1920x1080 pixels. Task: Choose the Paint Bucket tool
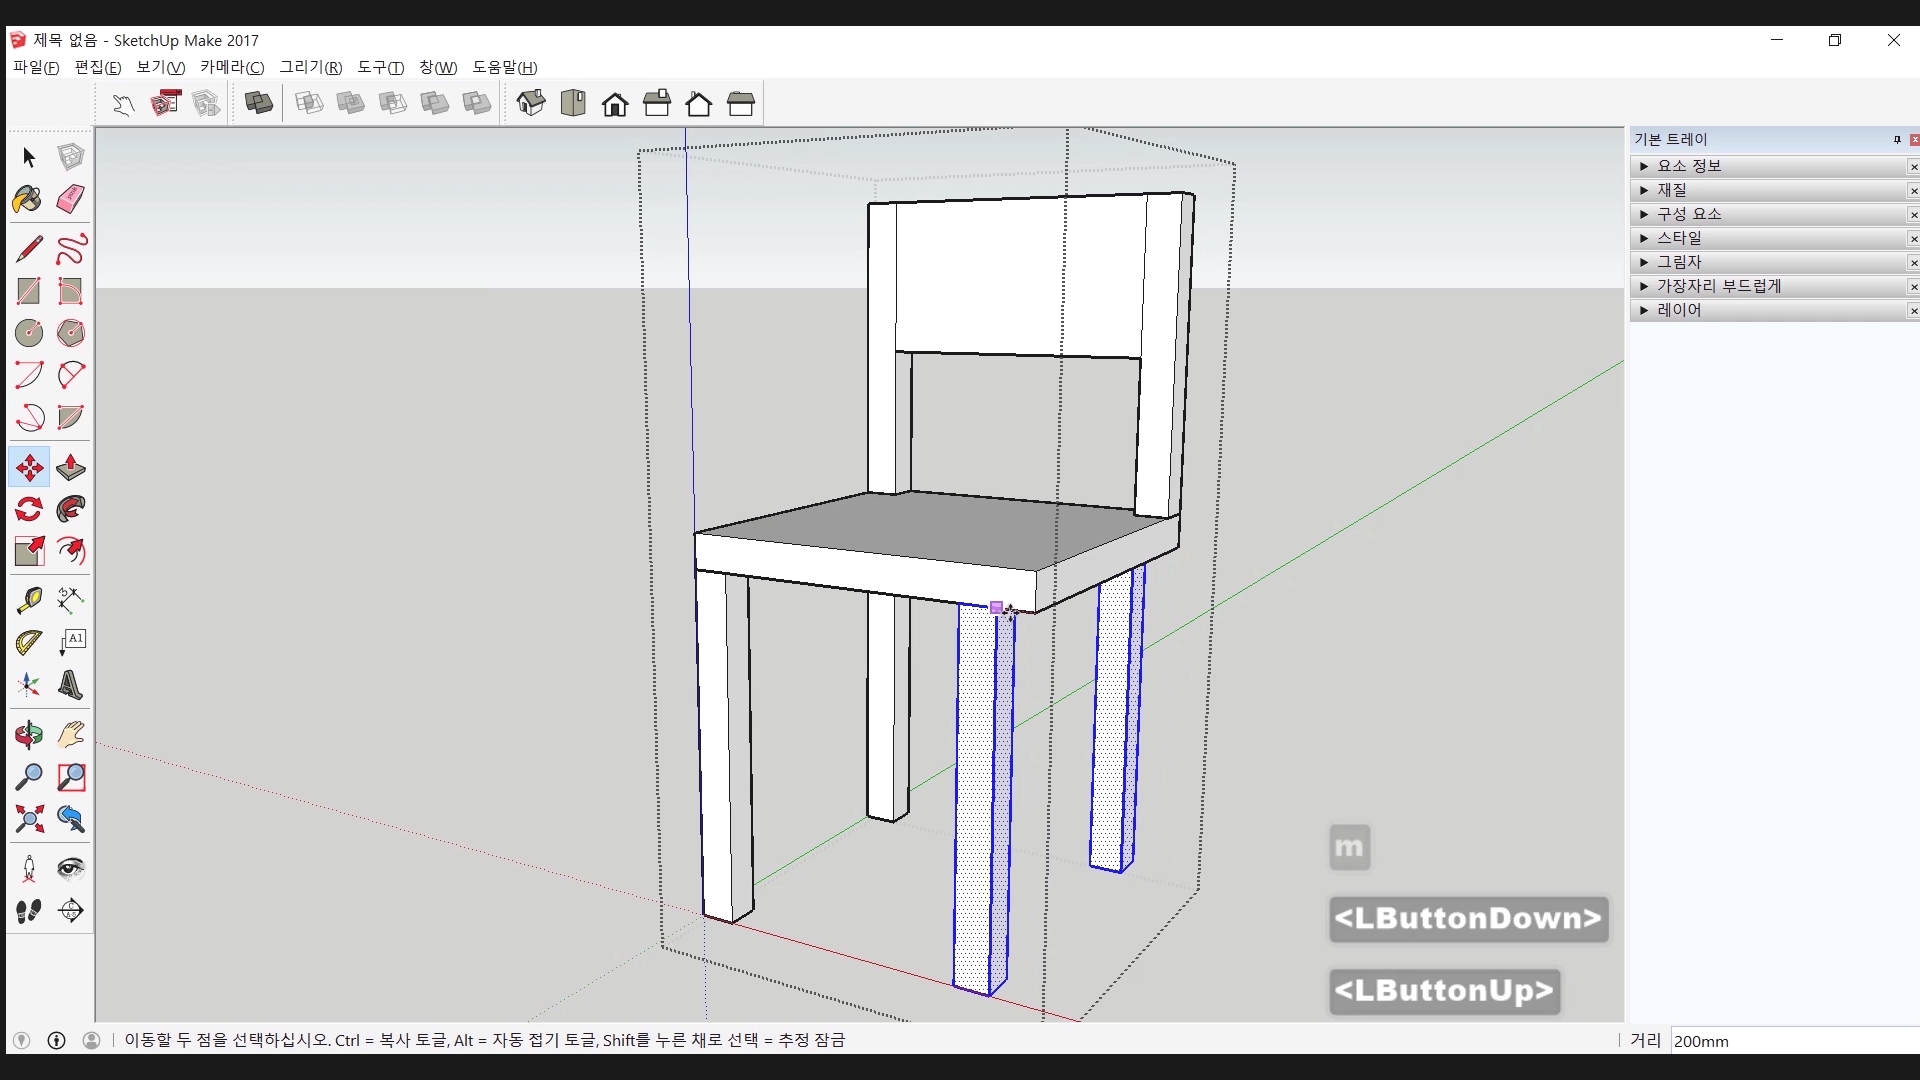pos(28,199)
